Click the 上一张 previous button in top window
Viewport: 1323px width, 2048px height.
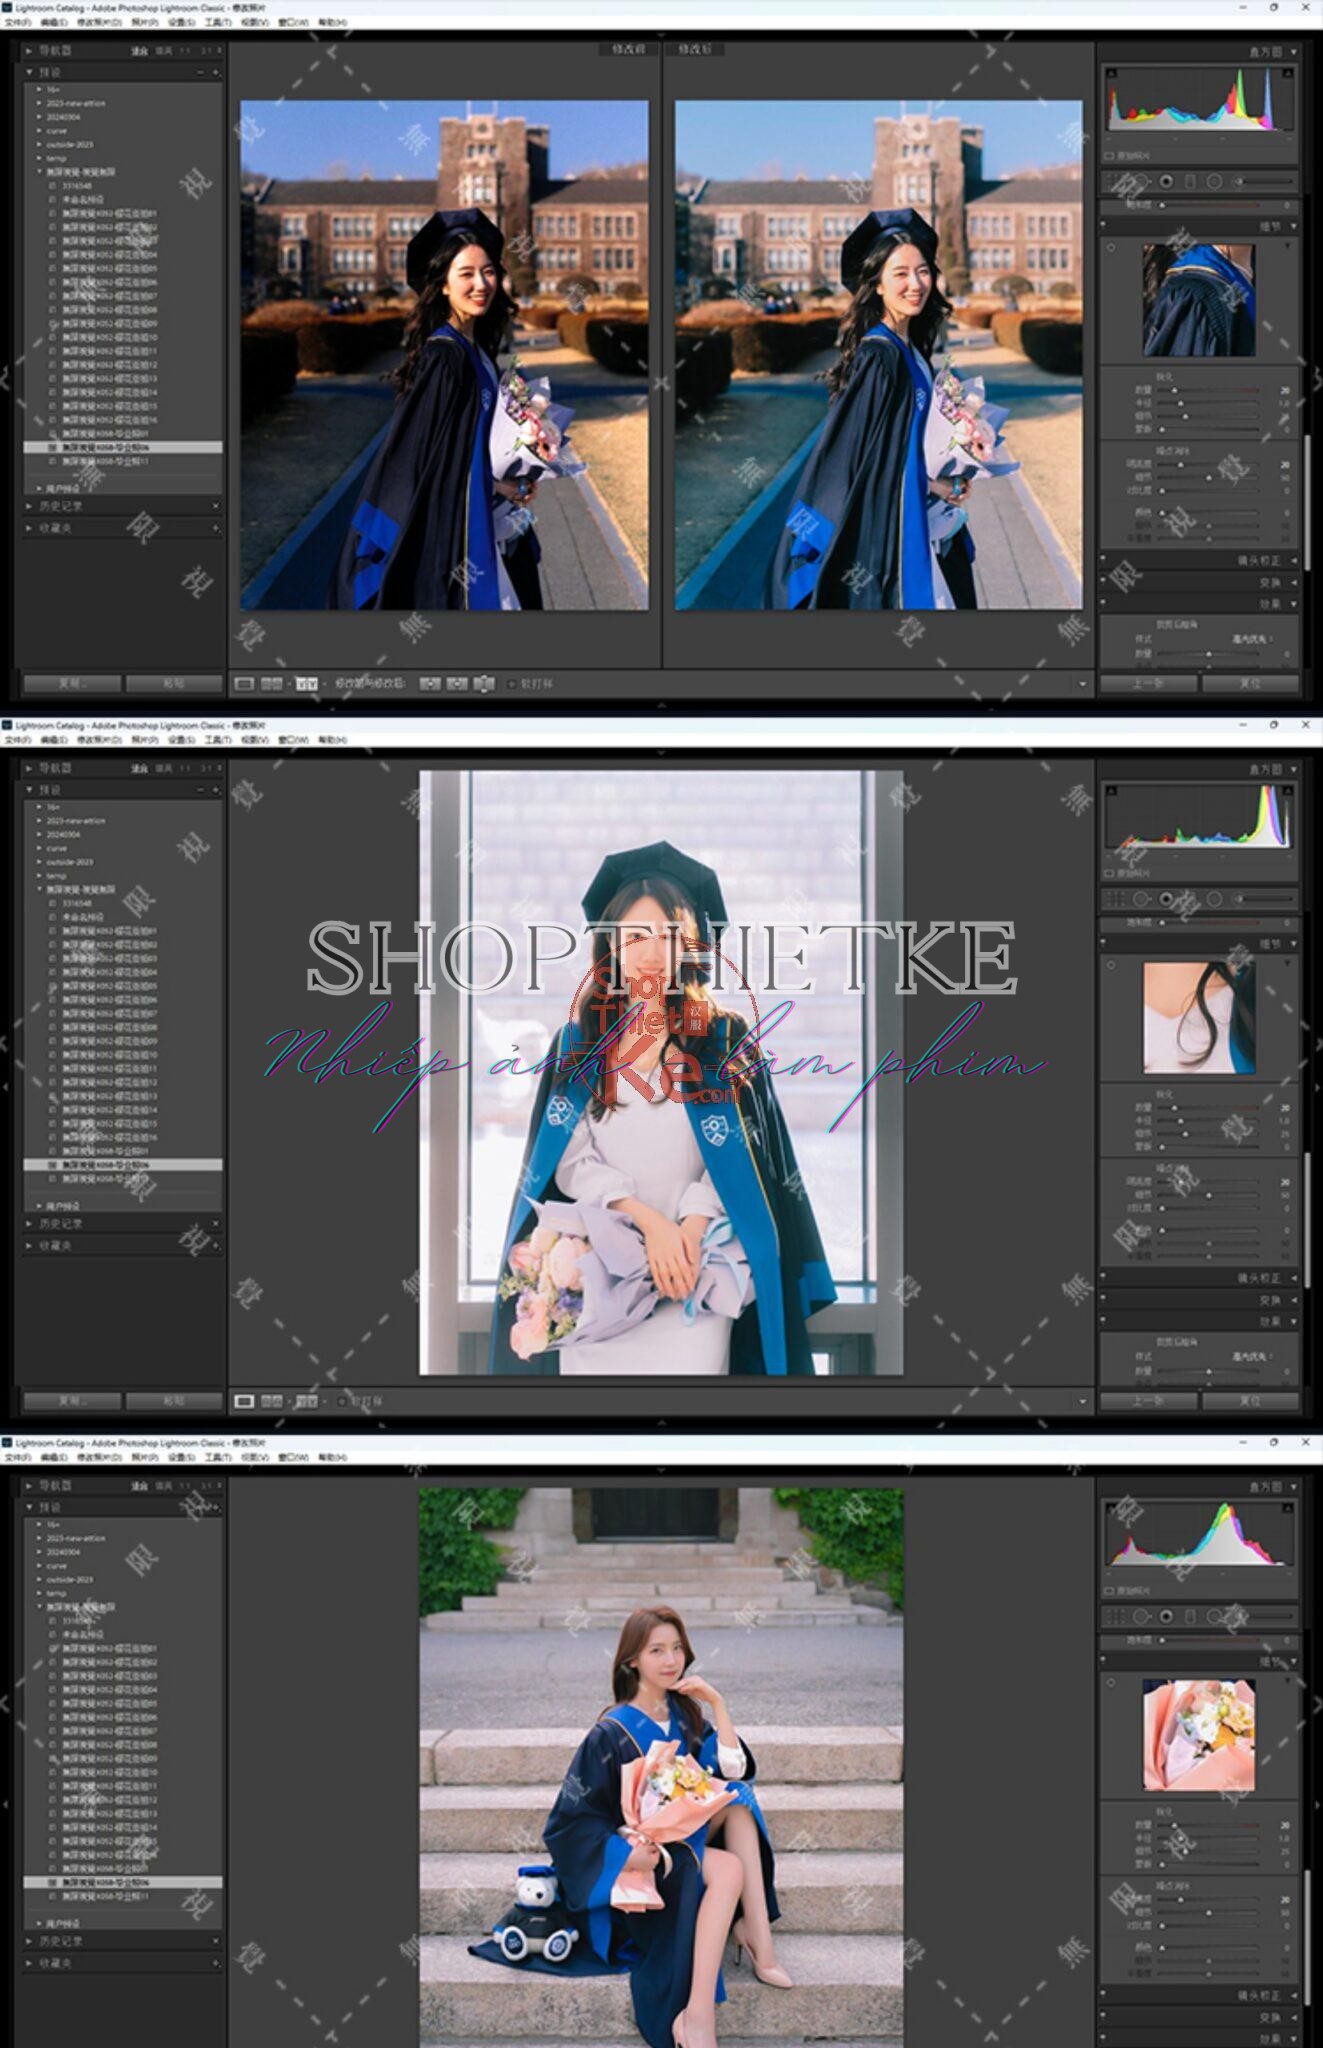[x=1148, y=684]
